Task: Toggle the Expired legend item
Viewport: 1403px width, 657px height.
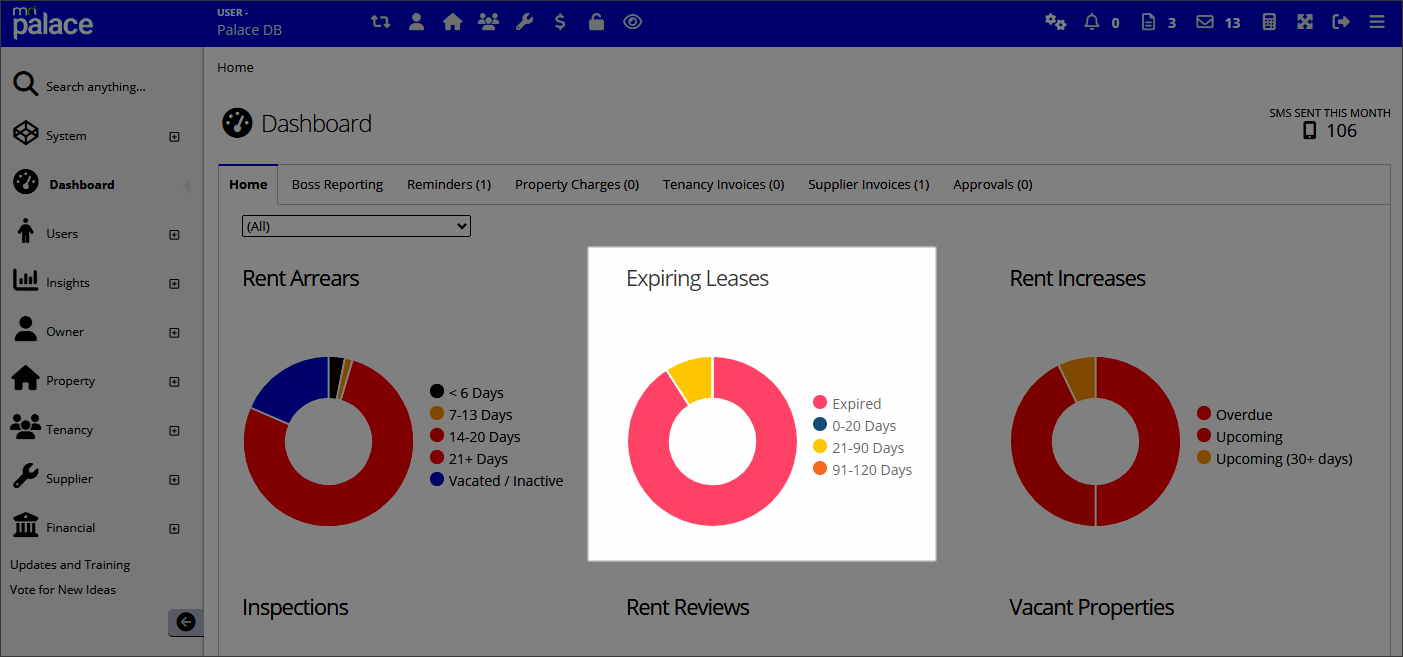Action: click(848, 404)
